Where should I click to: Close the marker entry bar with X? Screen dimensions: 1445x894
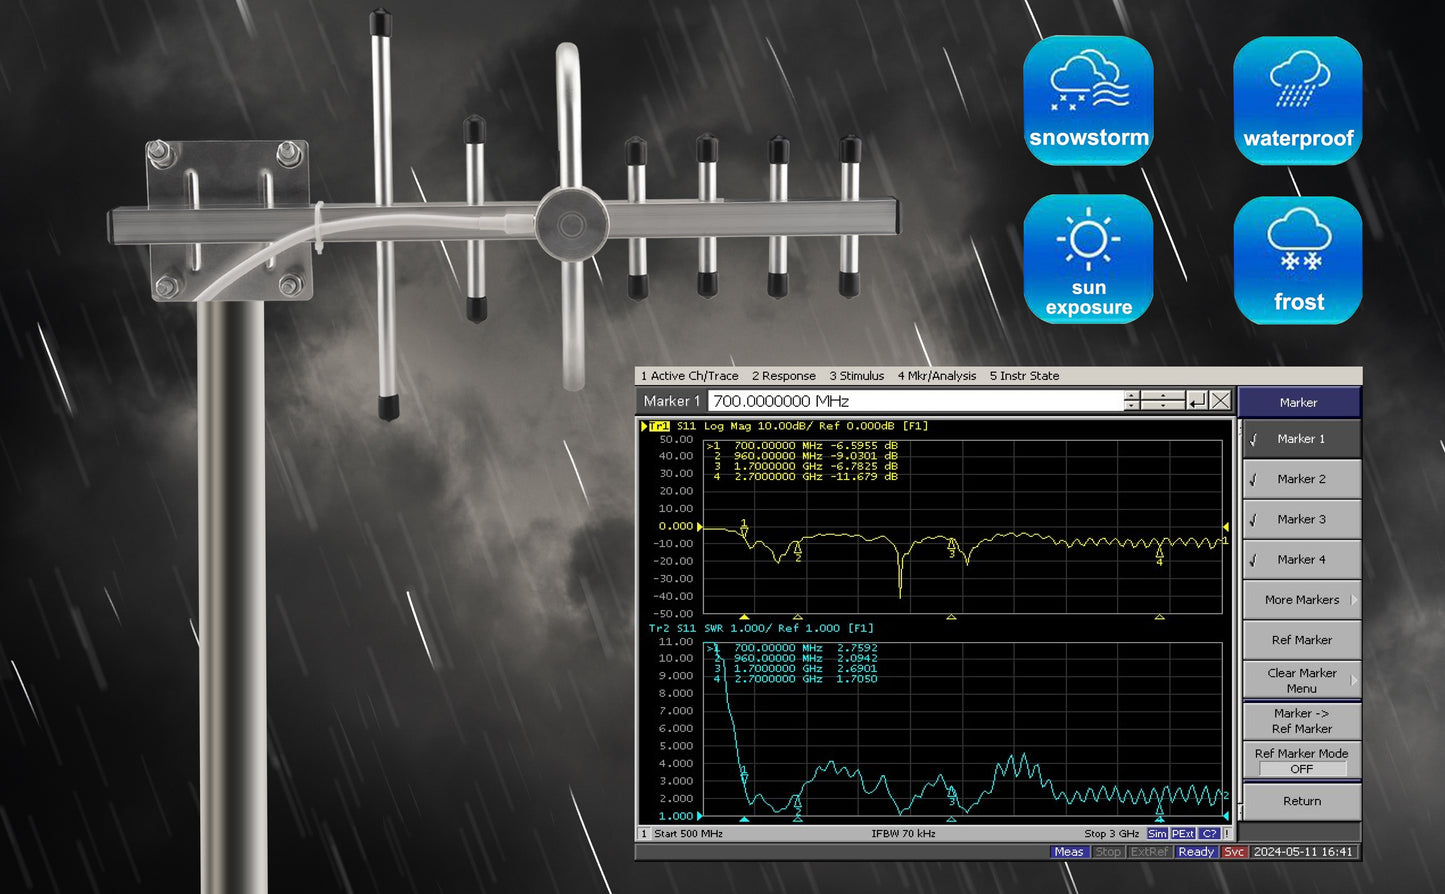tap(1220, 401)
